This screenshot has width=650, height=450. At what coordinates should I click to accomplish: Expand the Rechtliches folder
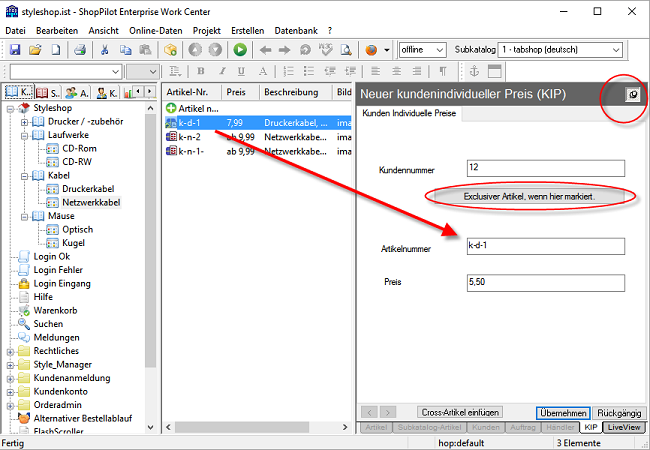(x=10, y=352)
